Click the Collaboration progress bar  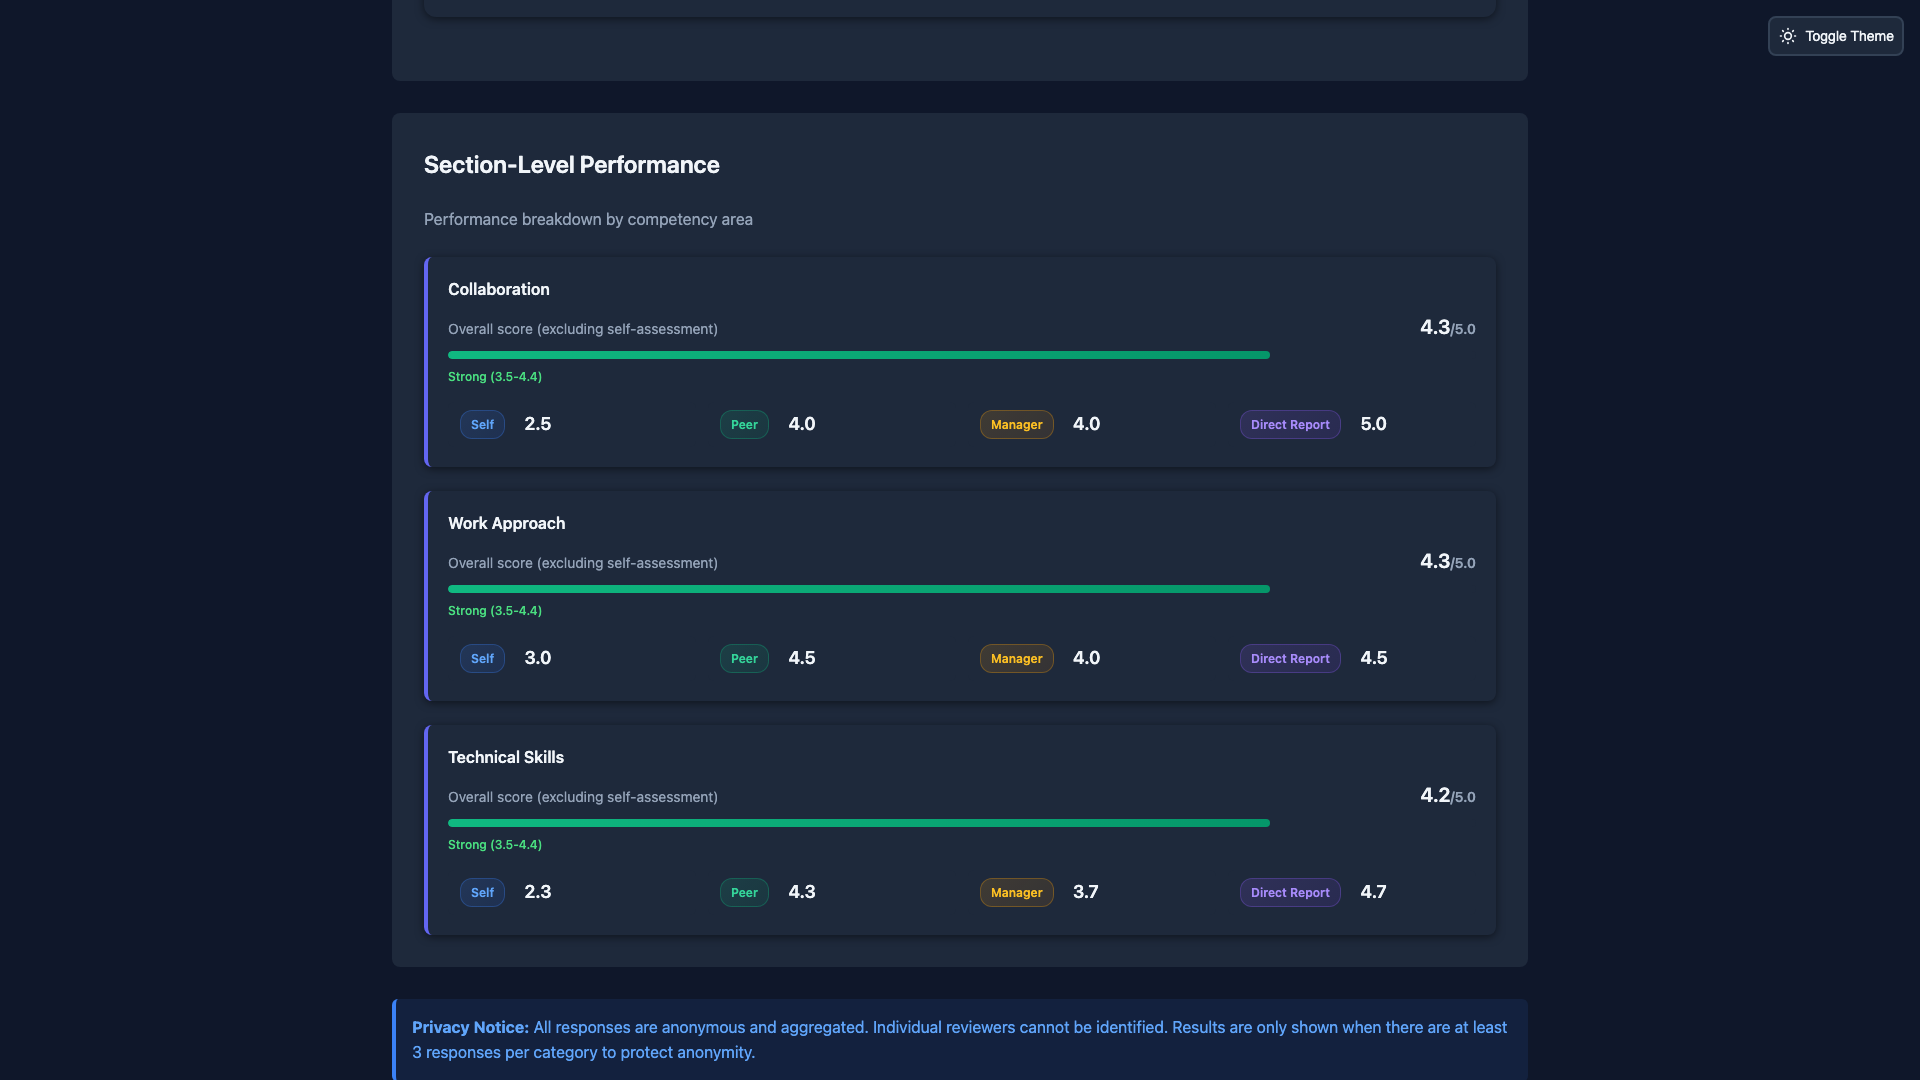(858, 354)
